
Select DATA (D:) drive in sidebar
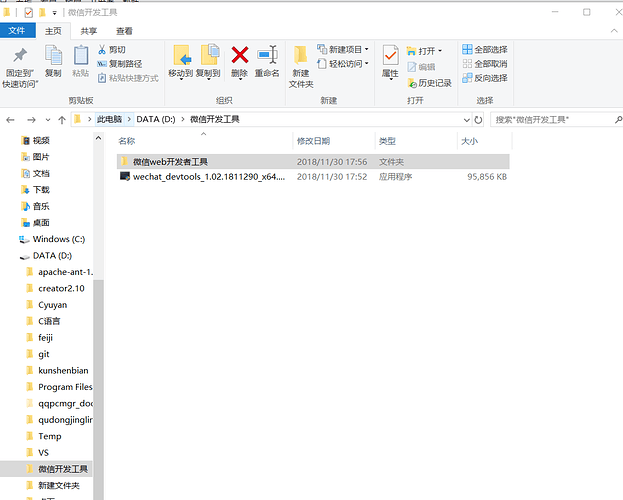click(x=46, y=256)
